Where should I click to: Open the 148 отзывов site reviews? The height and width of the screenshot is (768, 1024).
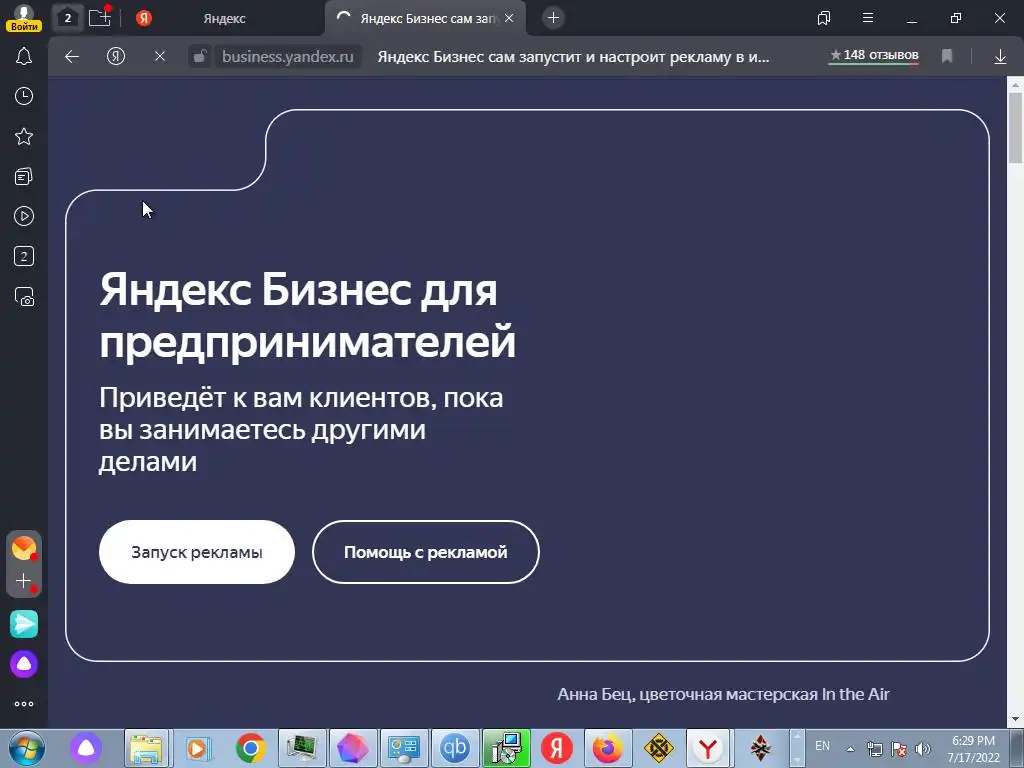point(874,56)
